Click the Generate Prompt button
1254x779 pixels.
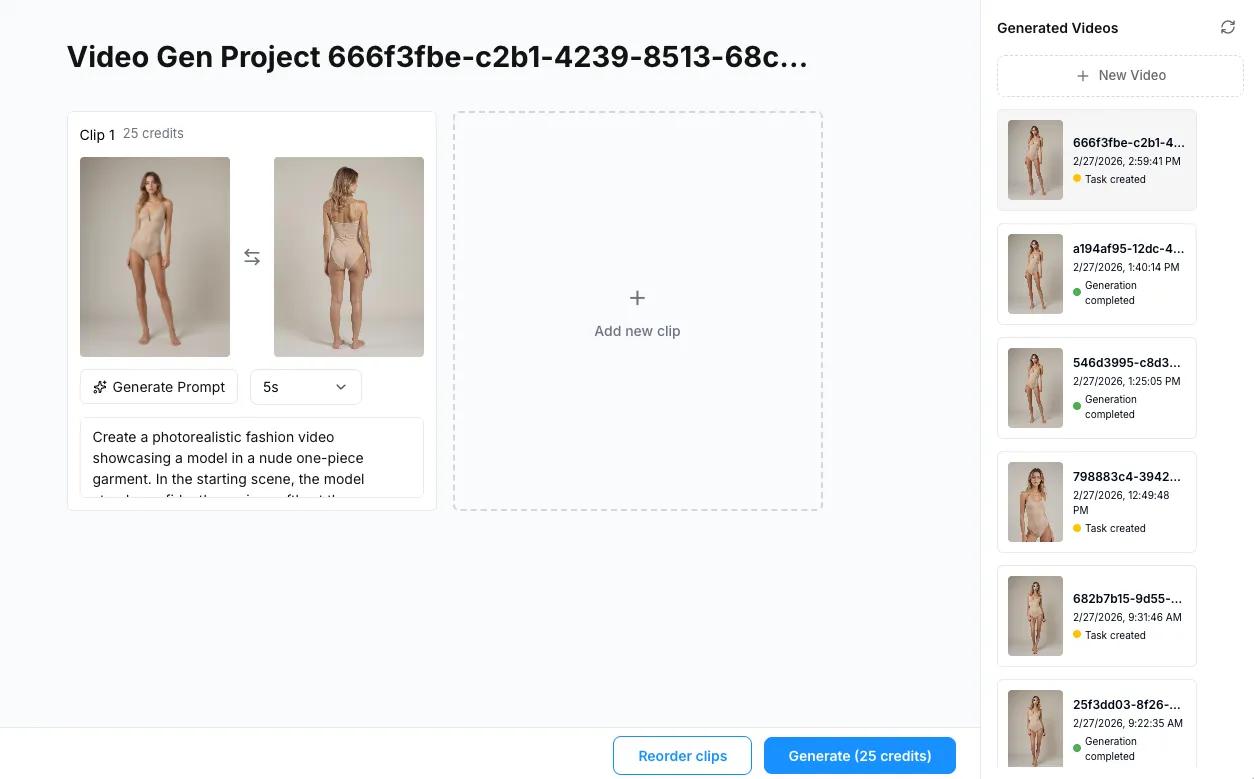[159, 387]
